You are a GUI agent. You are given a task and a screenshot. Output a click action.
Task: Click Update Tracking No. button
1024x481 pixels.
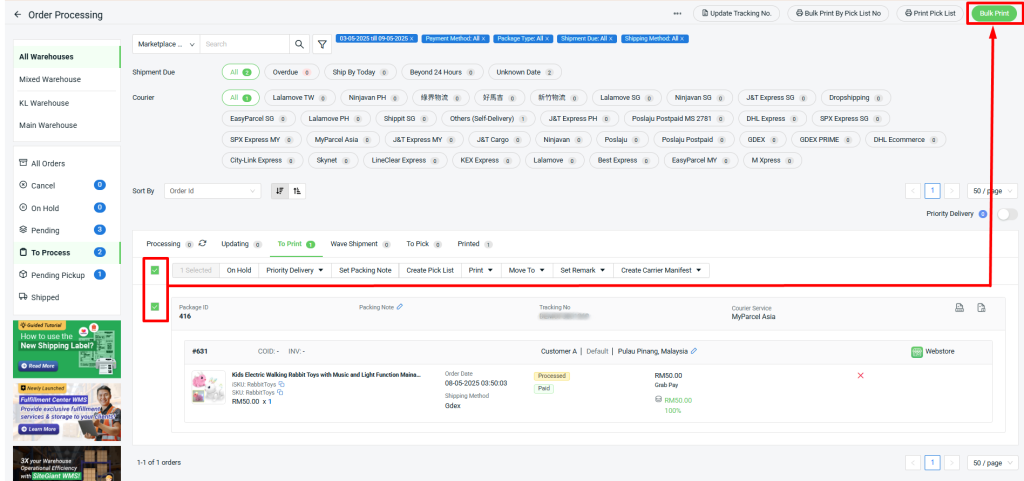(736, 14)
